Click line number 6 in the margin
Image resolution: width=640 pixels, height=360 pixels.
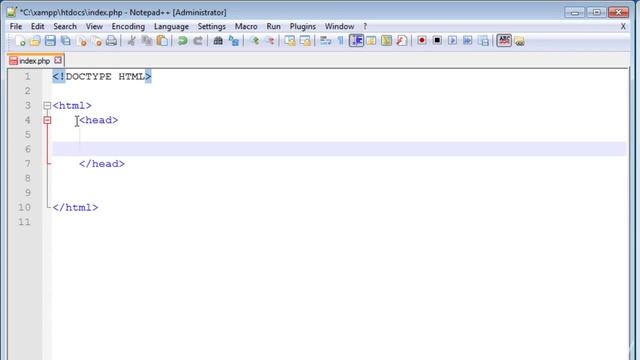[x=28, y=149]
